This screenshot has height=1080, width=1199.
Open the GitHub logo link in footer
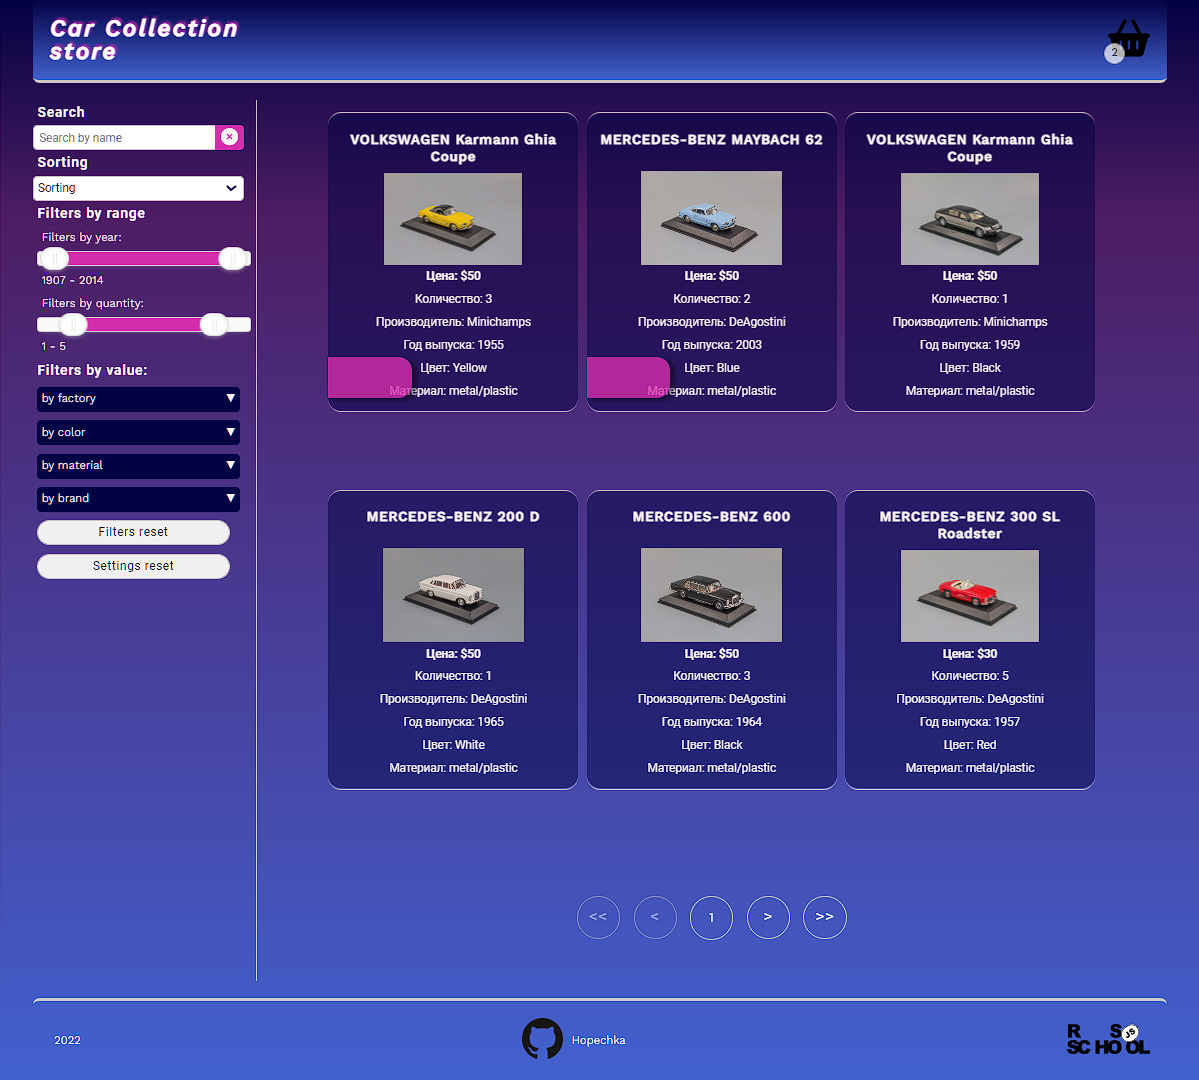pyautogui.click(x=542, y=1039)
